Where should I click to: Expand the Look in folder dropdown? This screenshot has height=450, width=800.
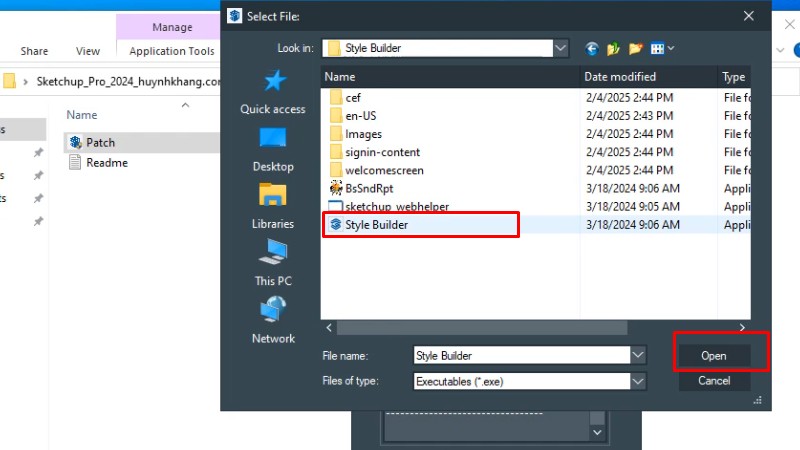561,47
